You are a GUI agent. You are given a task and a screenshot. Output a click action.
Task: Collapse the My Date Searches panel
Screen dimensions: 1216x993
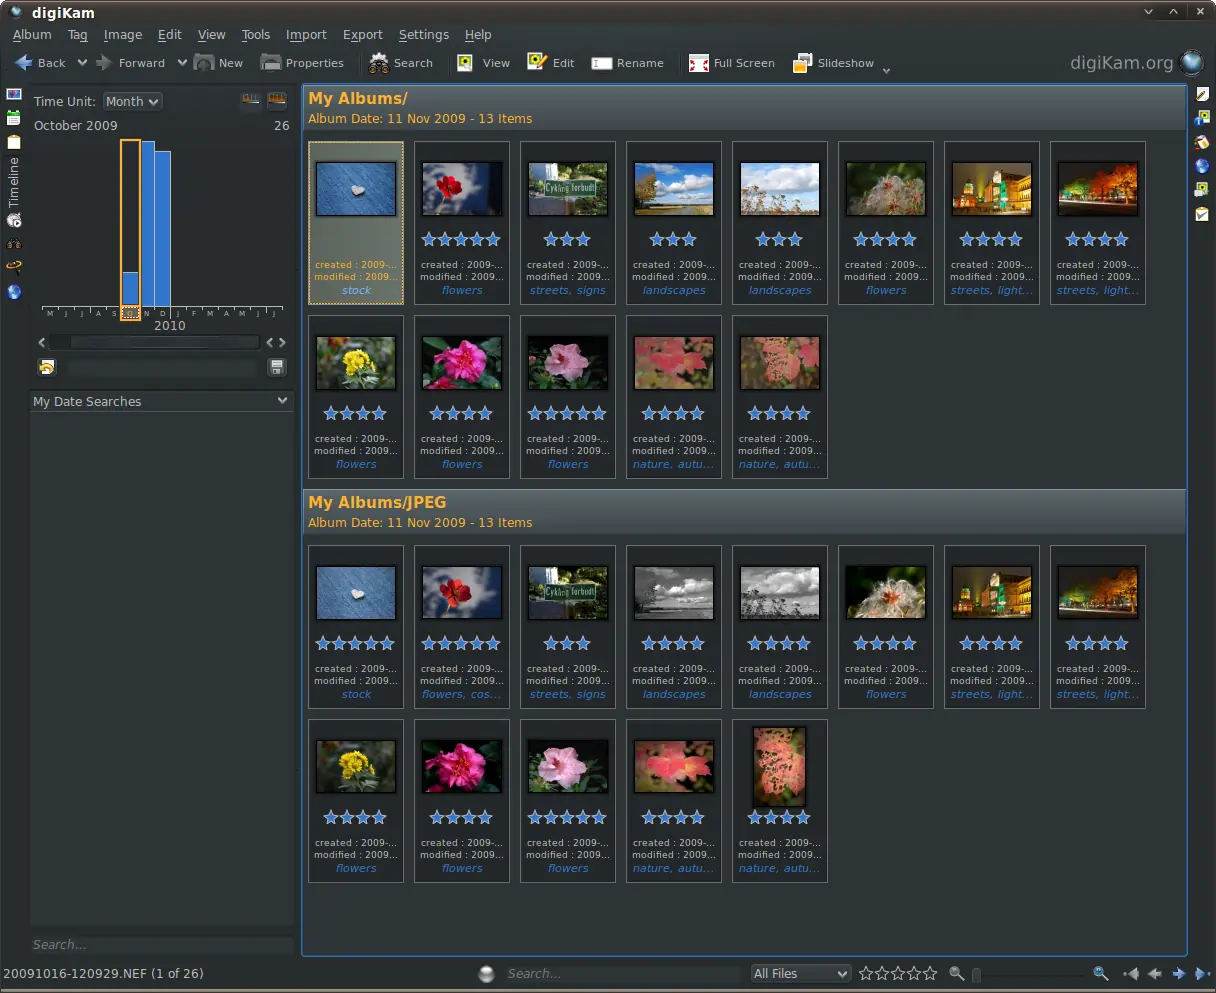click(283, 401)
